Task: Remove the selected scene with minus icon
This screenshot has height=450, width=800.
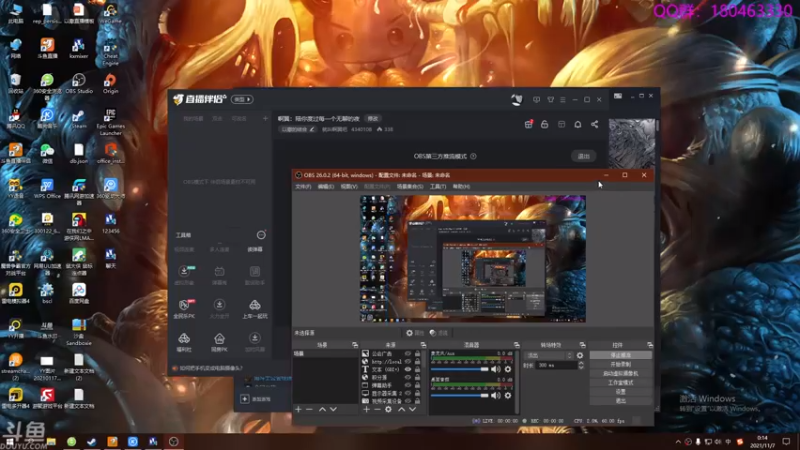Action: point(309,409)
